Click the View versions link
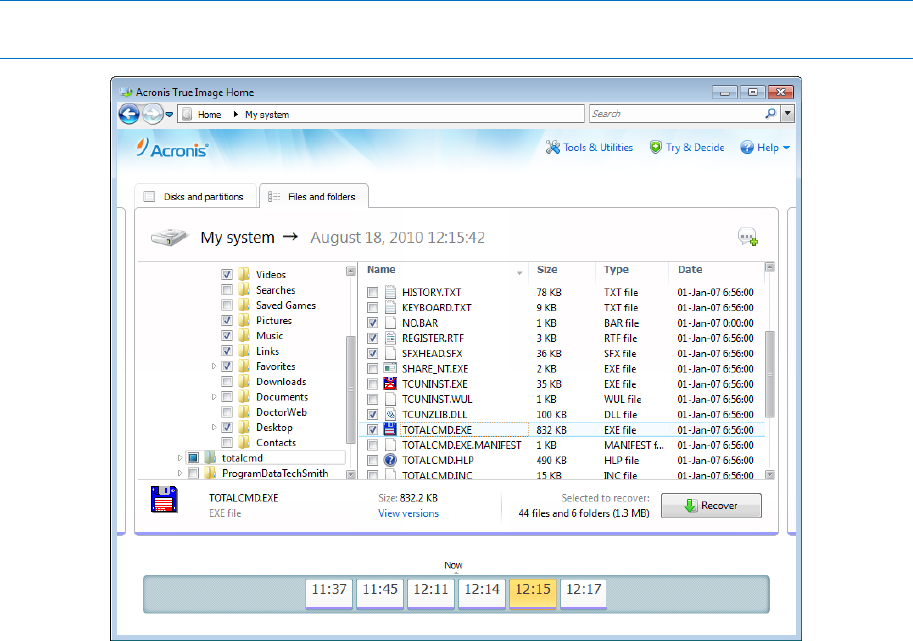This screenshot has width=913, height=641. [x=408, y=513]
